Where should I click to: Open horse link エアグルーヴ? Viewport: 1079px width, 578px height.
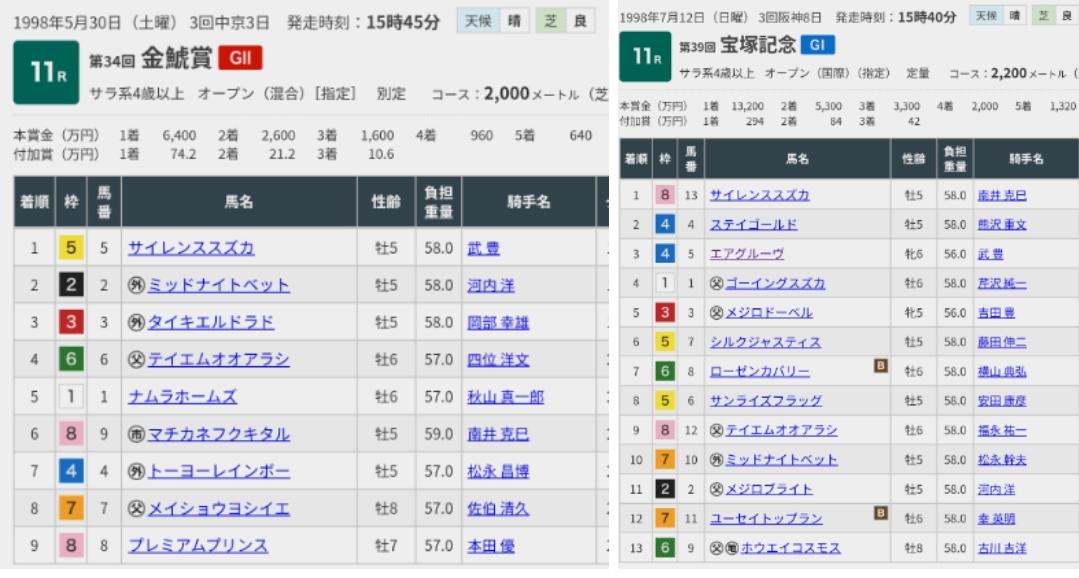tap(746, 254)
